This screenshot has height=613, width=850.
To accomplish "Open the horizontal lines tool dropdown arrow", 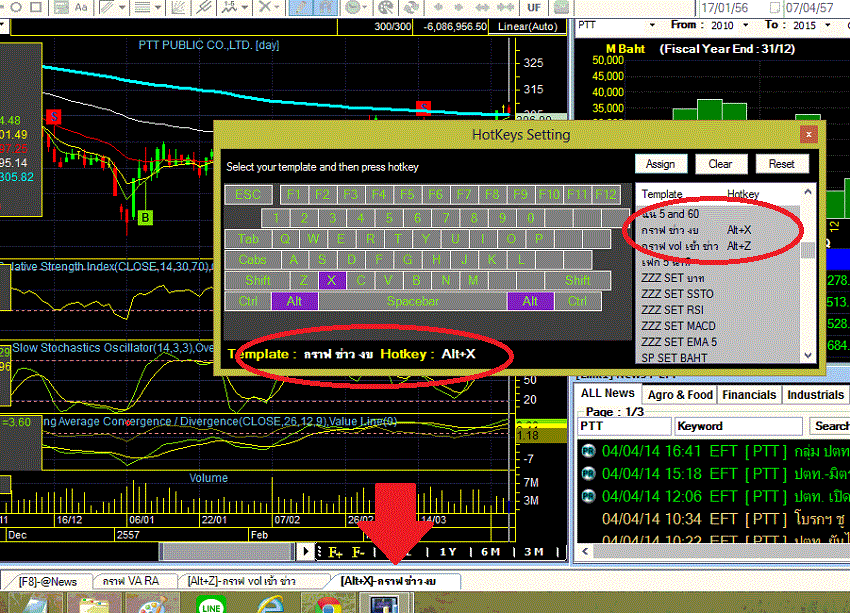I will click(x=158, y=7).
